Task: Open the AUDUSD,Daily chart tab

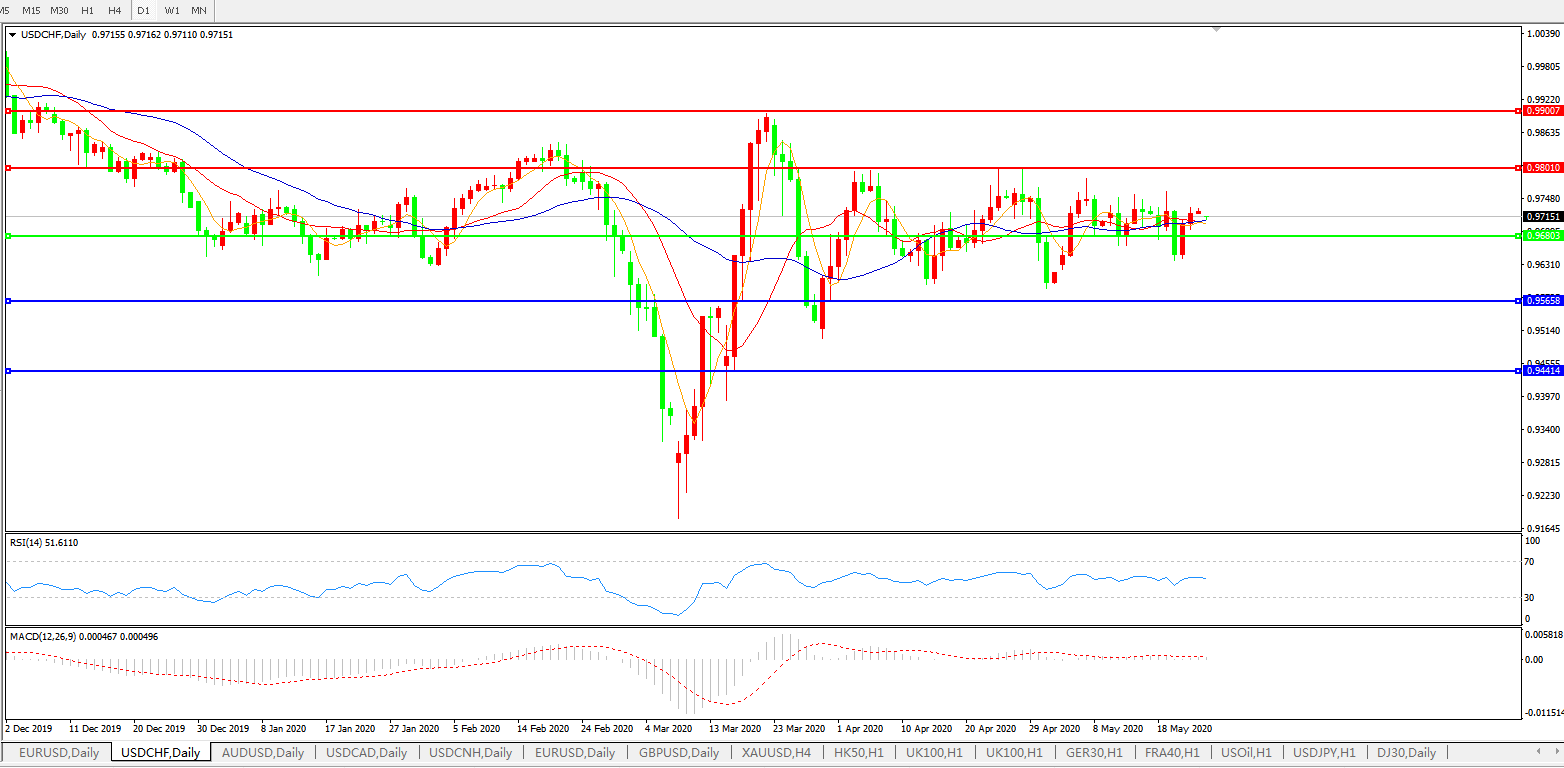Action: pos(263,752)
